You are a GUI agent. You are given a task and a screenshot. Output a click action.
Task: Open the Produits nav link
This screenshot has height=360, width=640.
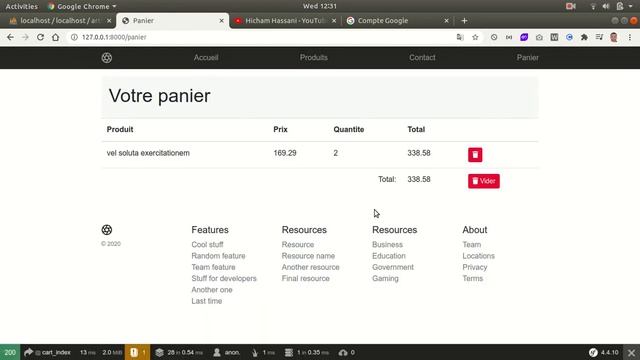(x=313, y=58)
